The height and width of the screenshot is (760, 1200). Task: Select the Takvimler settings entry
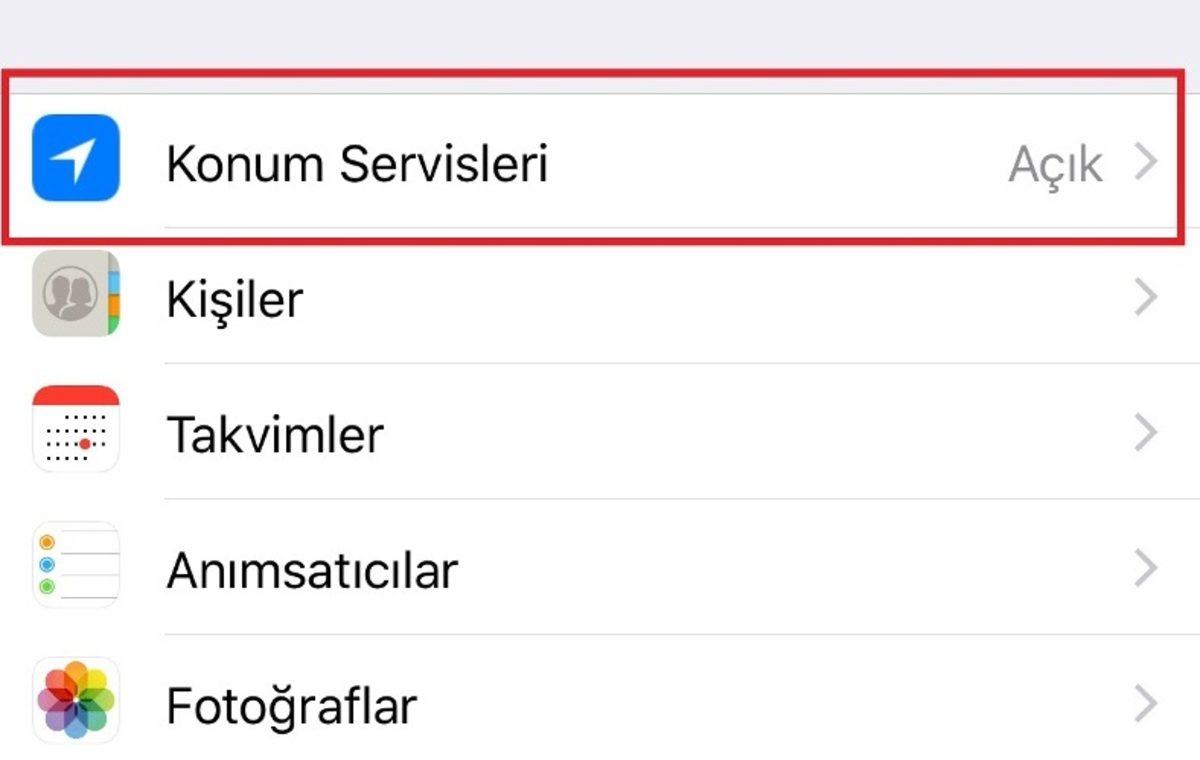[x=277, y=432]
